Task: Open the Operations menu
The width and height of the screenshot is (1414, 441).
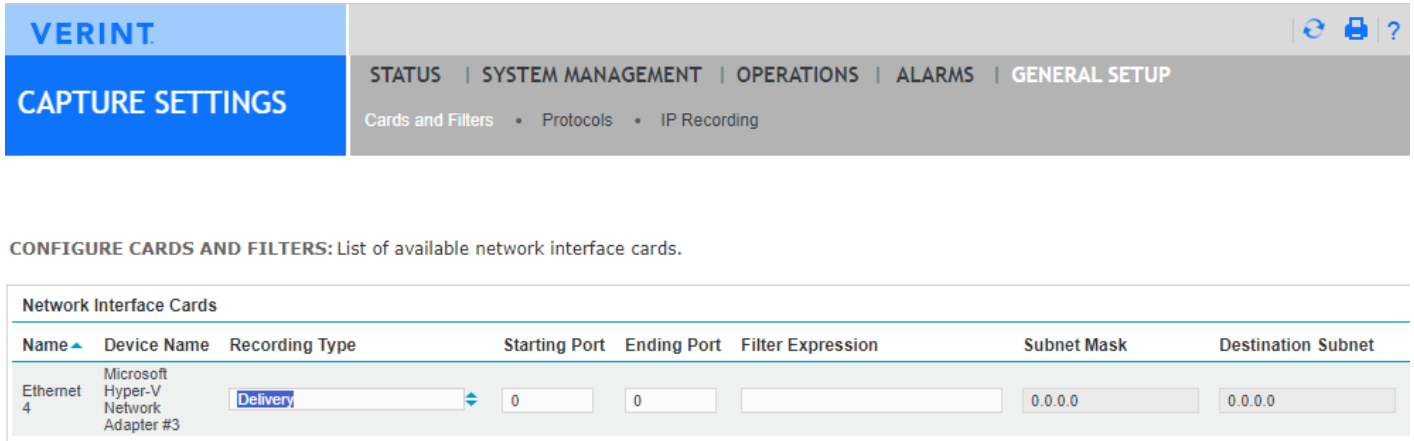Action: coord(797,75)
